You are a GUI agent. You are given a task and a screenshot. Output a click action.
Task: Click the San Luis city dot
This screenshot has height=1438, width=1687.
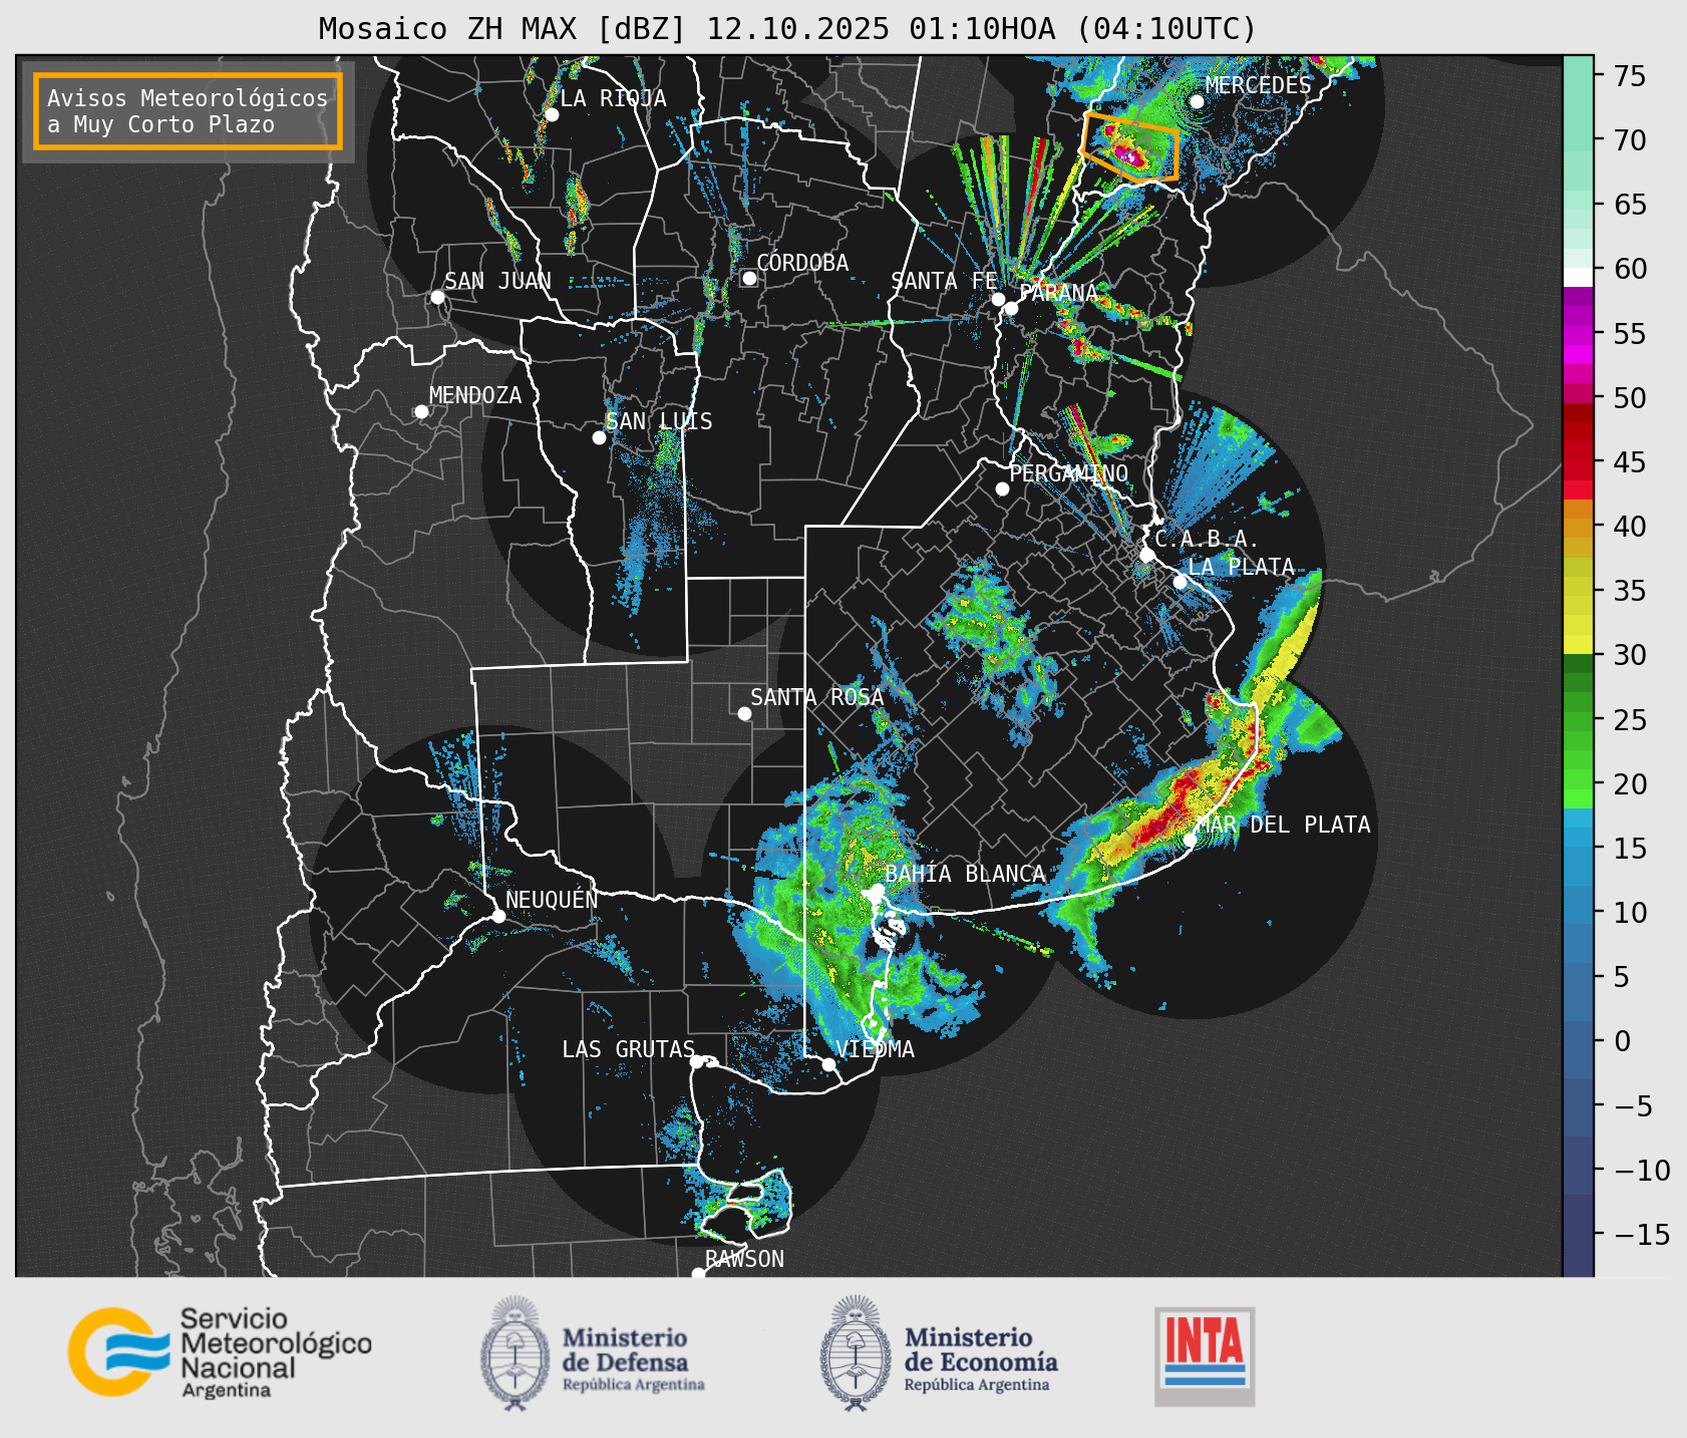[x=599, y=437]
